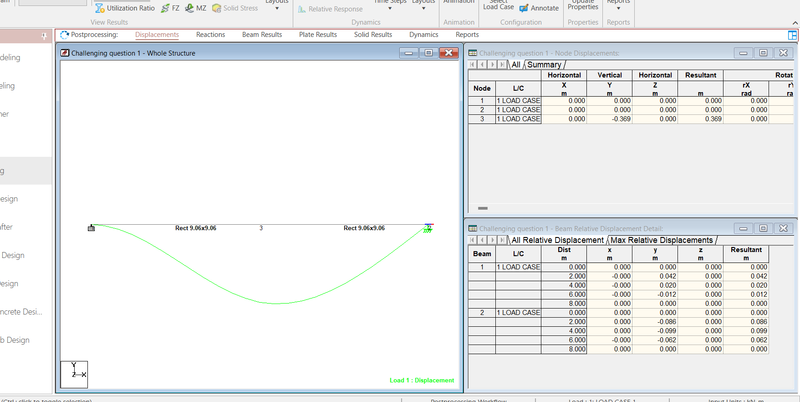Click the right support symbol on beam
The height and width of the screenshot is (402, 800).
[x=429, y=229]
